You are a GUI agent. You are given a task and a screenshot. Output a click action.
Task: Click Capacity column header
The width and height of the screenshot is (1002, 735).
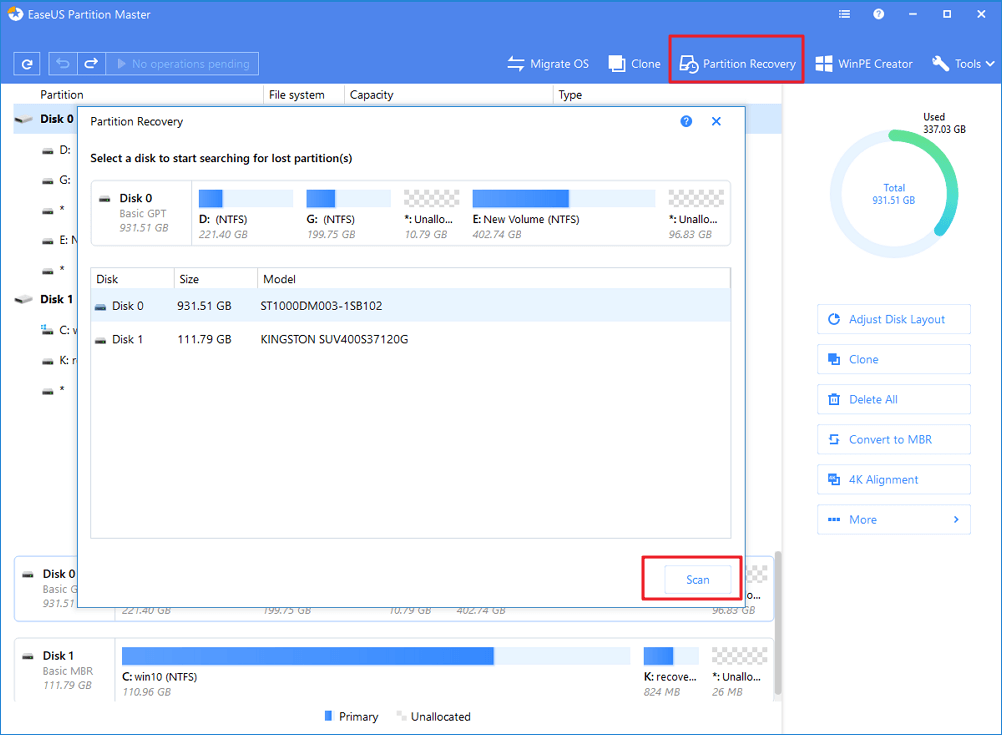[371, 95]
